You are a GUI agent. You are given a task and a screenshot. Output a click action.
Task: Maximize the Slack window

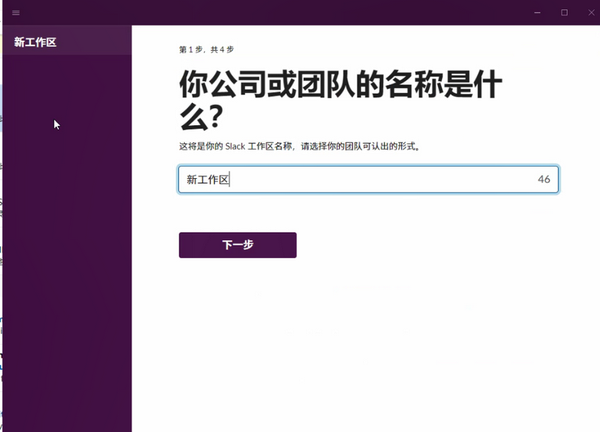pyautogui.click(x=564, y=13)
